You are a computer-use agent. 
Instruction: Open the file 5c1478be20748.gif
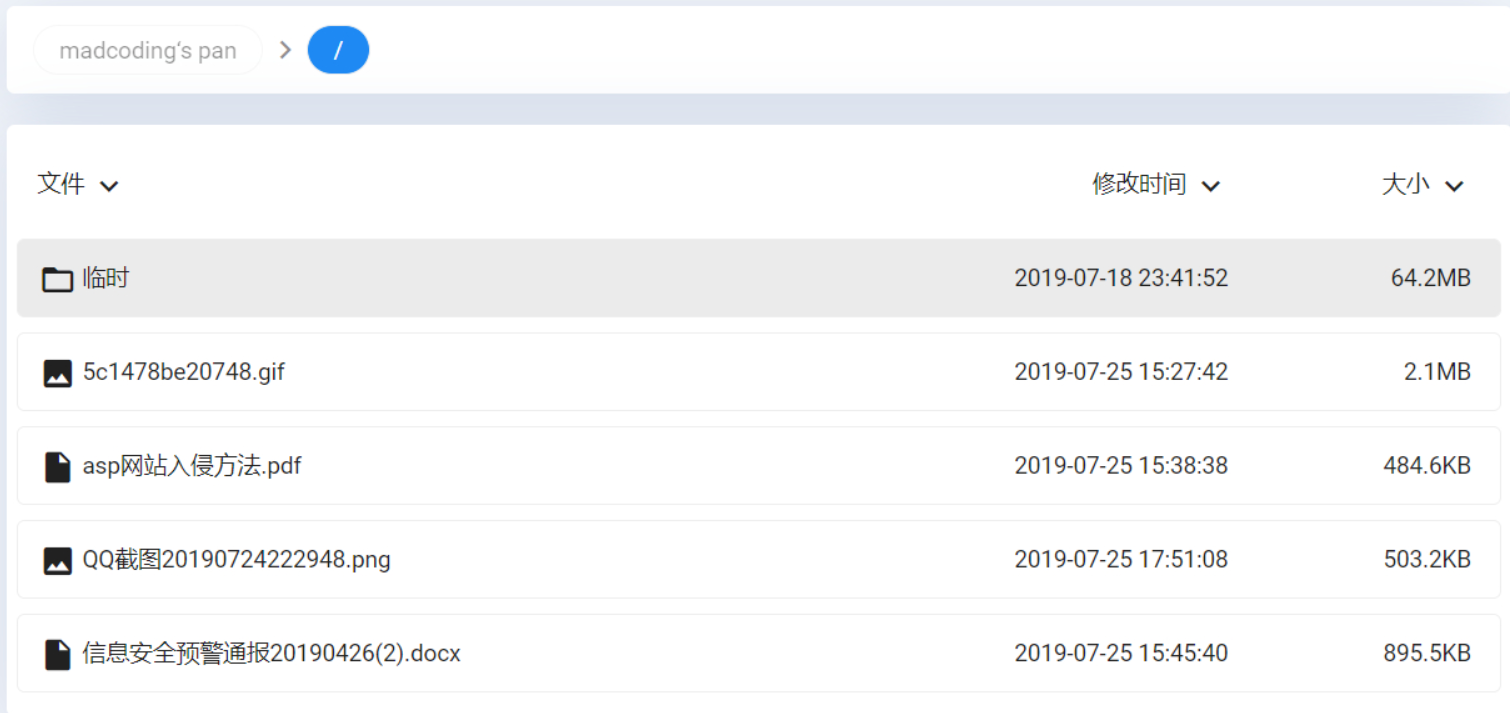coord(184,372)
